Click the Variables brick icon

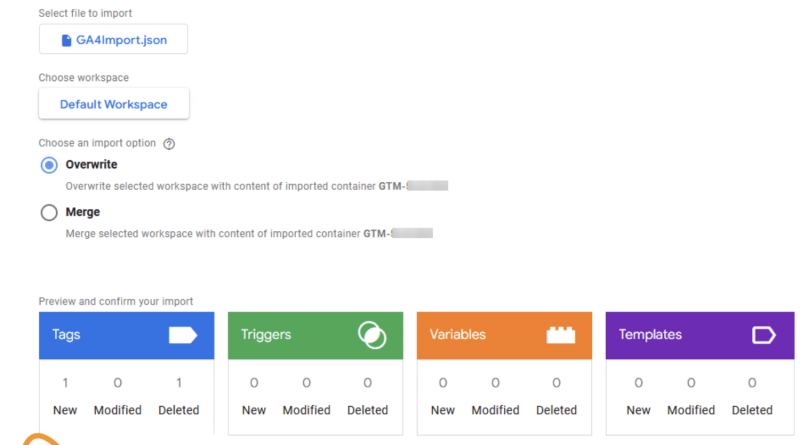pos(561,336)
